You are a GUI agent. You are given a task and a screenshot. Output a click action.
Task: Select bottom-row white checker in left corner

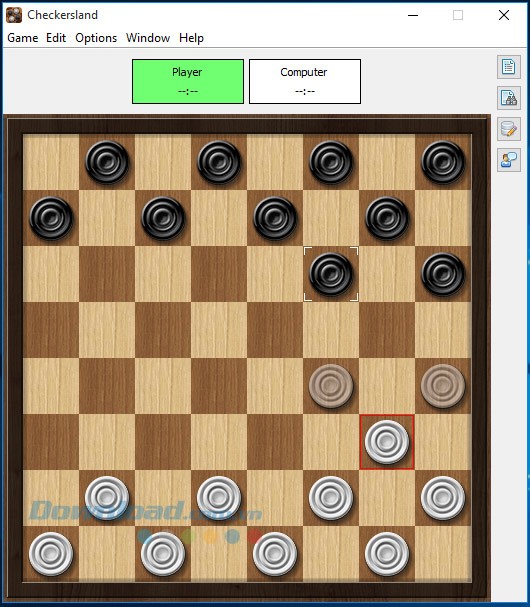click(x=51, y=554)
